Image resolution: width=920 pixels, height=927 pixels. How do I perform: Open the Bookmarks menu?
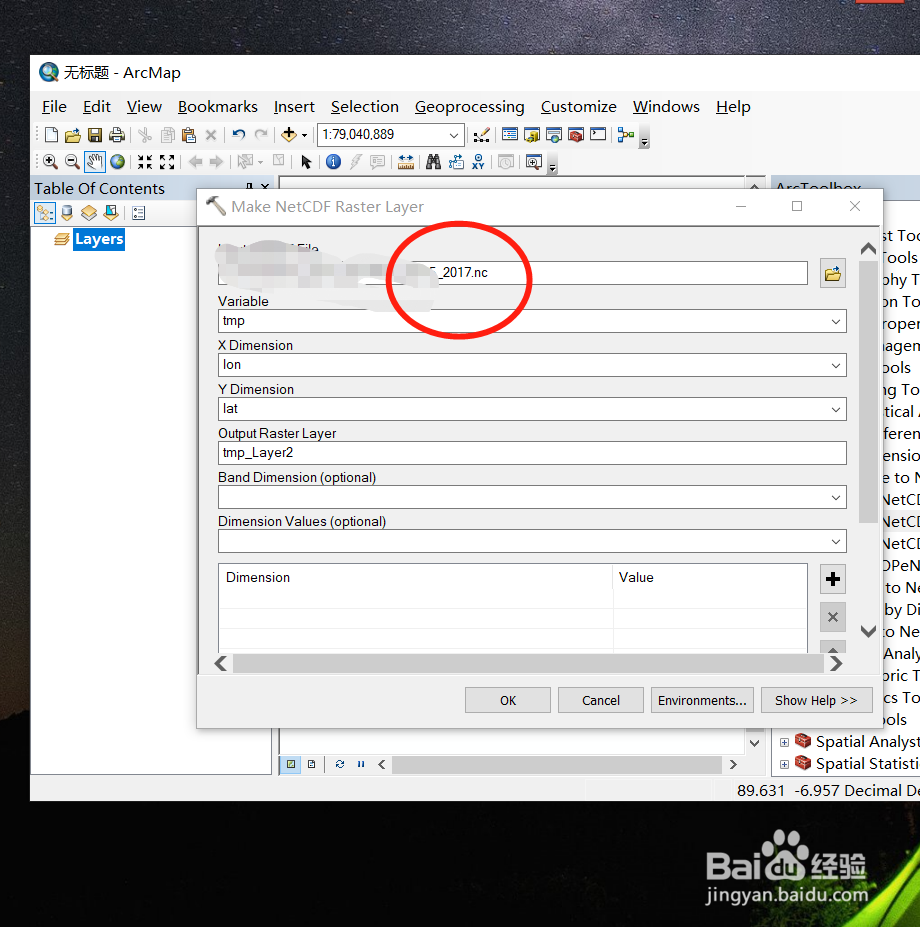click(x=218, y=107)
